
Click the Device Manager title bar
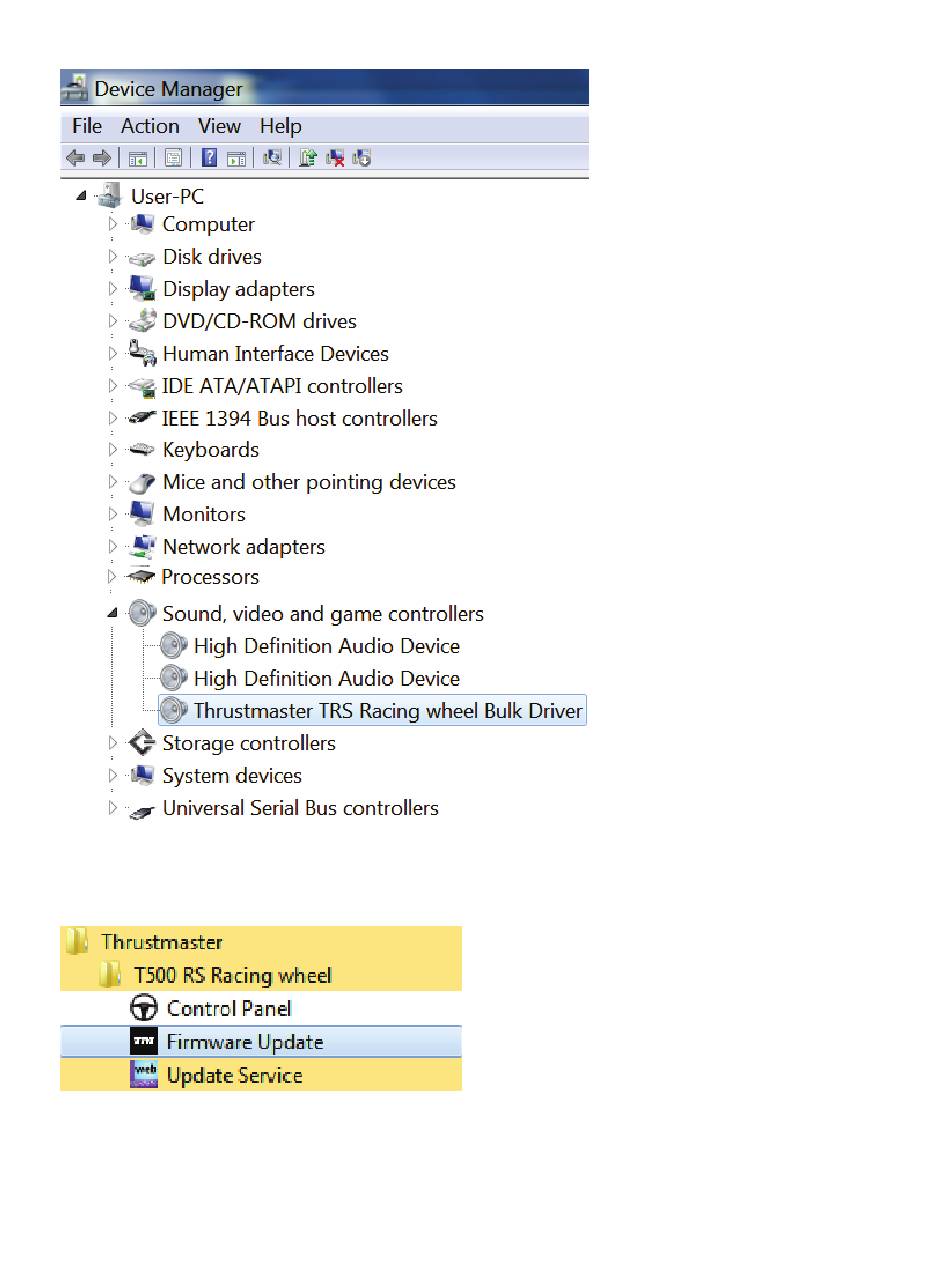(324, 88)
